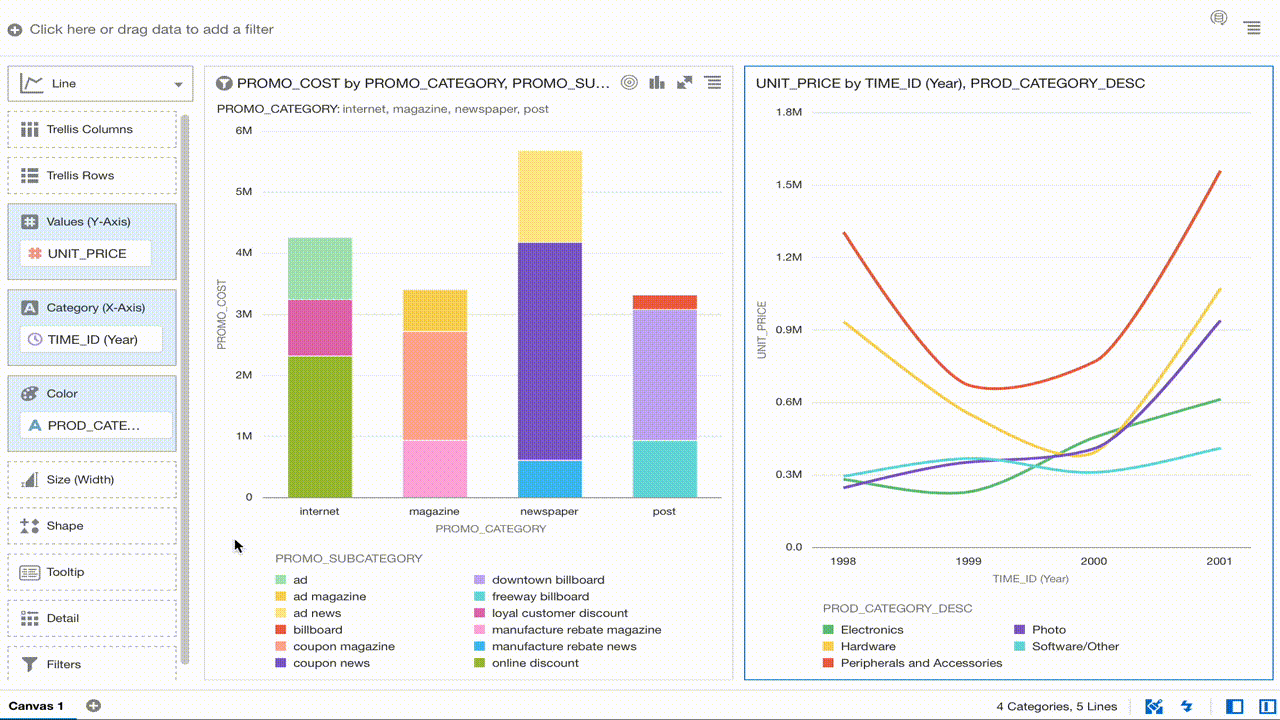Open the Line chart type dropdown
The width and height of the screenshot is (1280, 720).
[100, 84]
